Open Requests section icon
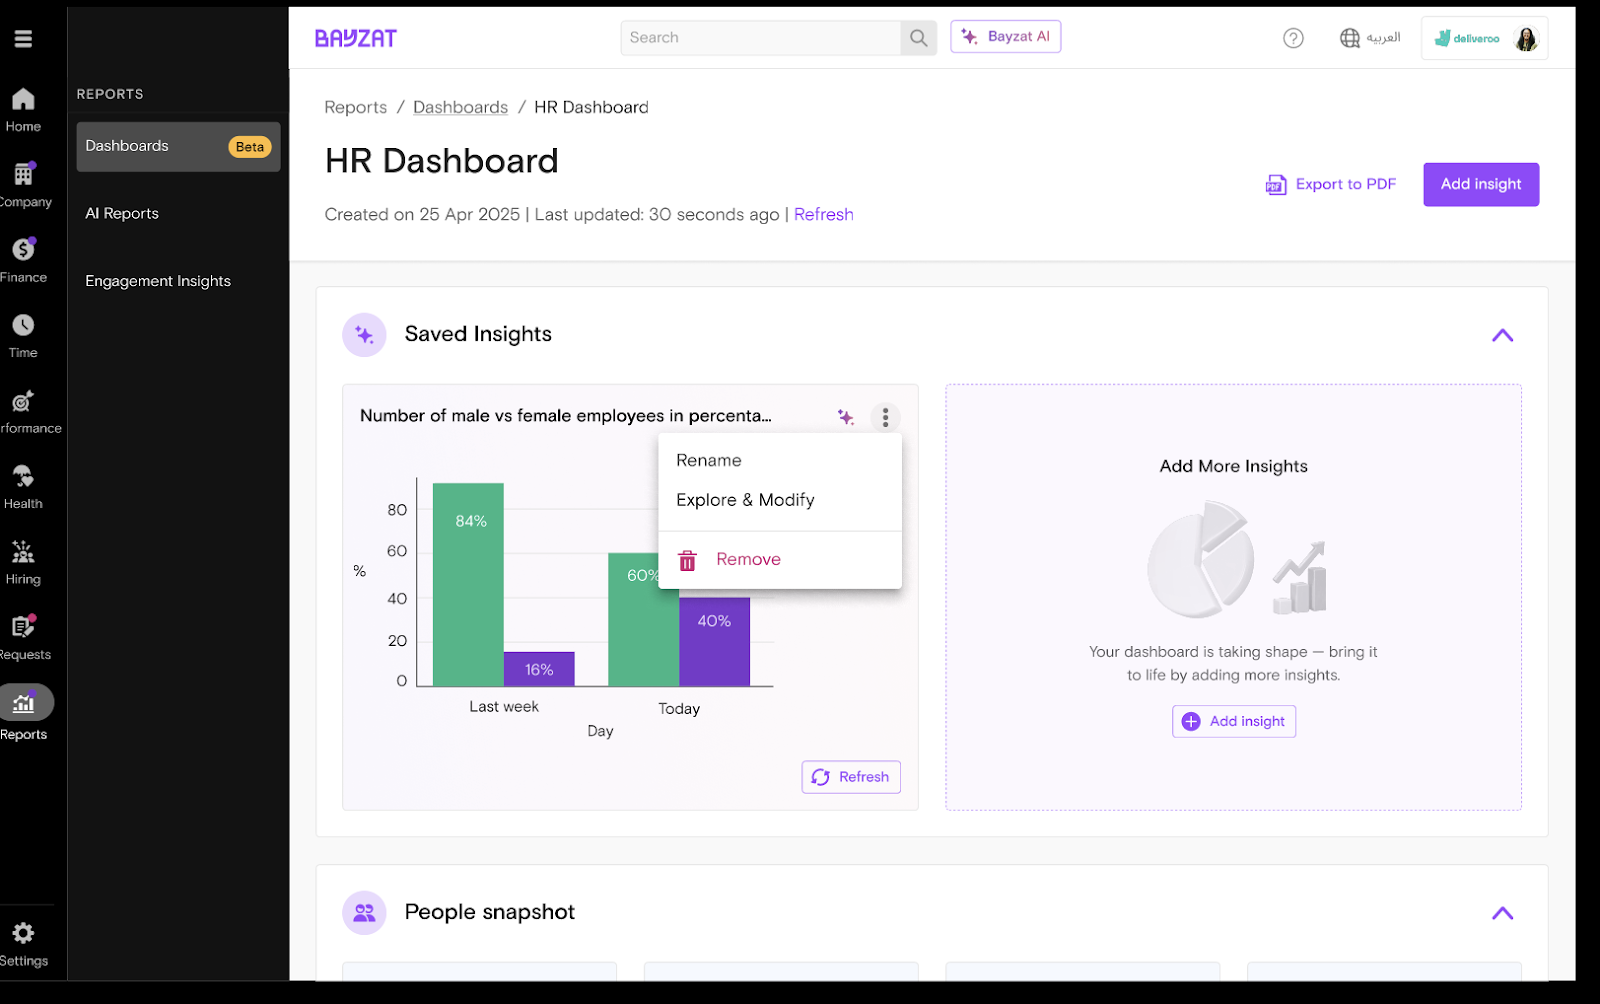 click(x=23, y=627)
